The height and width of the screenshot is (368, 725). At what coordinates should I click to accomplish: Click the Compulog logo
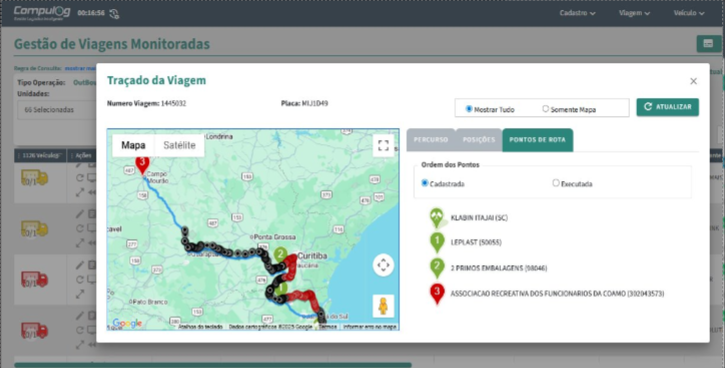pos(42,12)
